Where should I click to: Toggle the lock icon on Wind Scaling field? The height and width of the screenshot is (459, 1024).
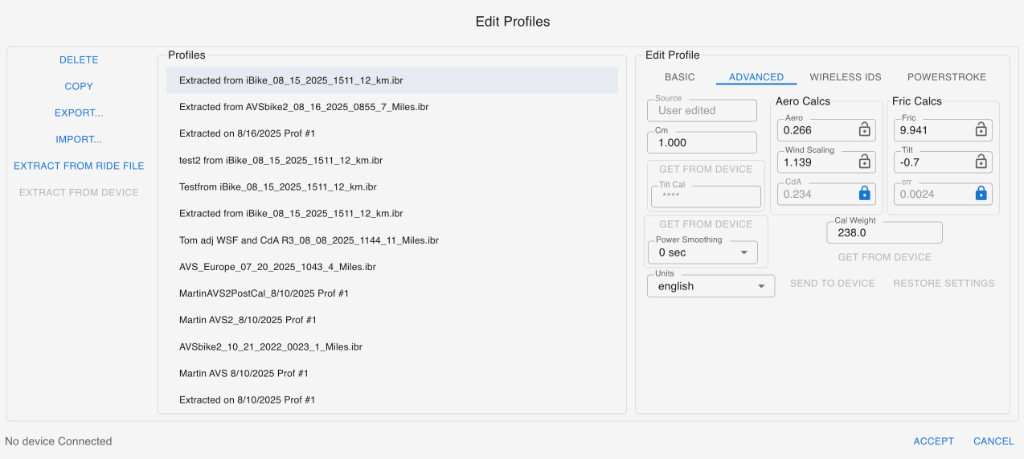point(865,162)
